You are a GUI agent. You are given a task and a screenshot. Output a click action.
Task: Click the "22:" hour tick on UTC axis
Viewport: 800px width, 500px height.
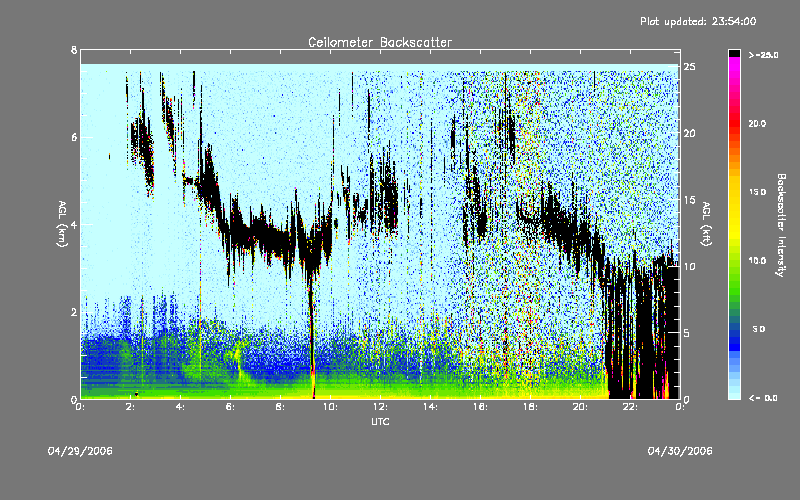click(x=629, y=407)
